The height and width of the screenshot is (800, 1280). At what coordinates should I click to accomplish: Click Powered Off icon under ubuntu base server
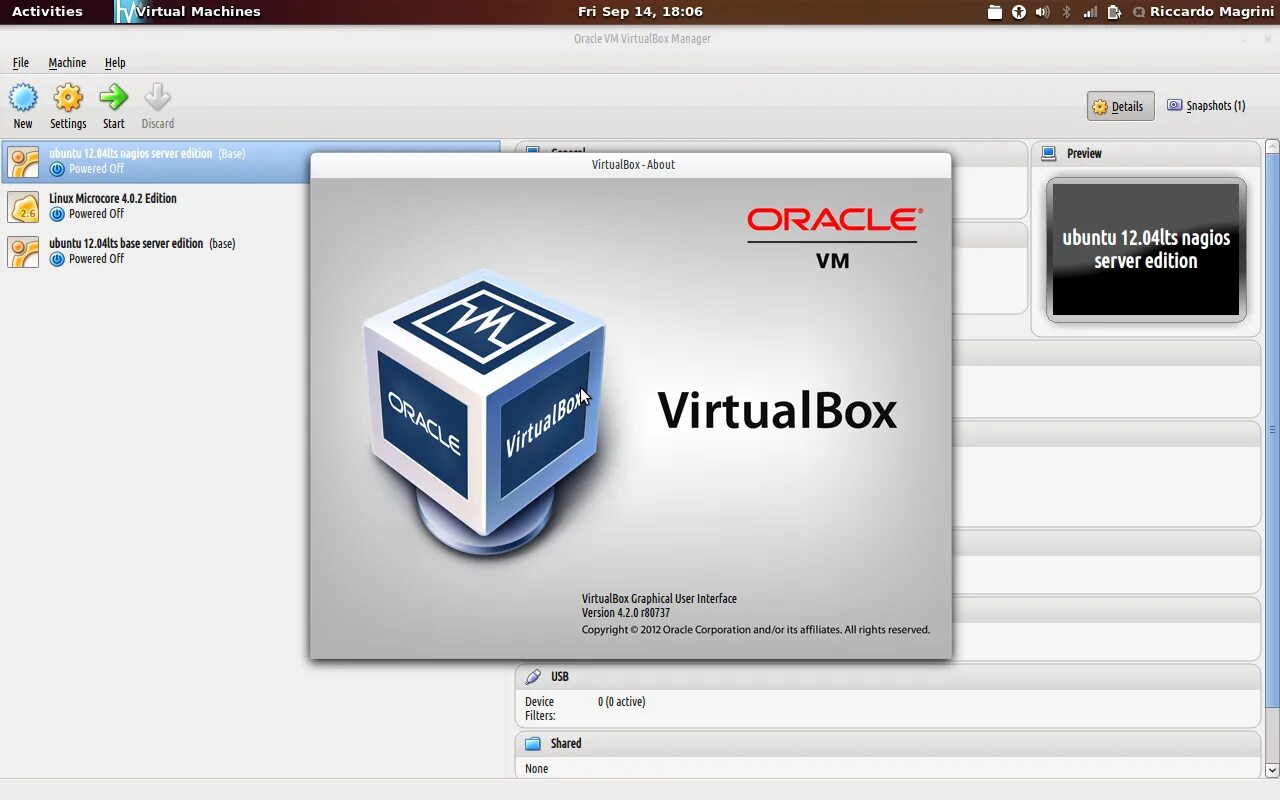(x=57, y=259)
